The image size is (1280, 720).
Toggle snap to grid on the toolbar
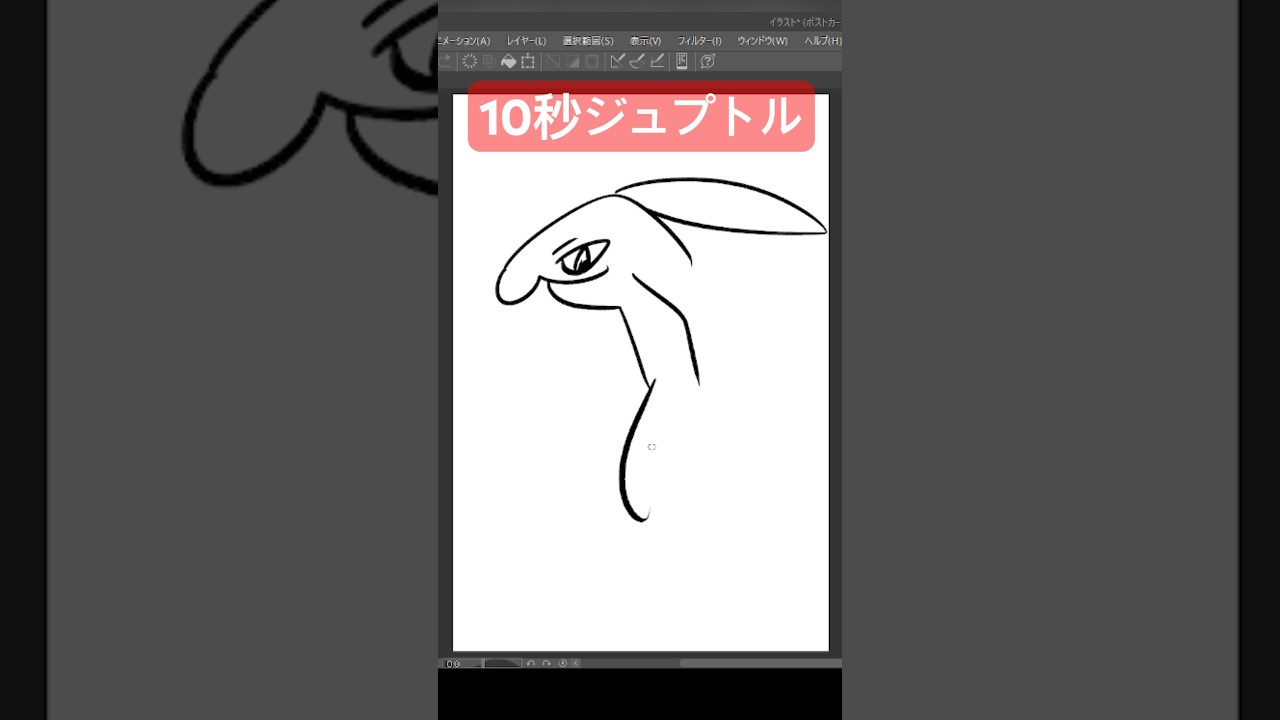658,61
